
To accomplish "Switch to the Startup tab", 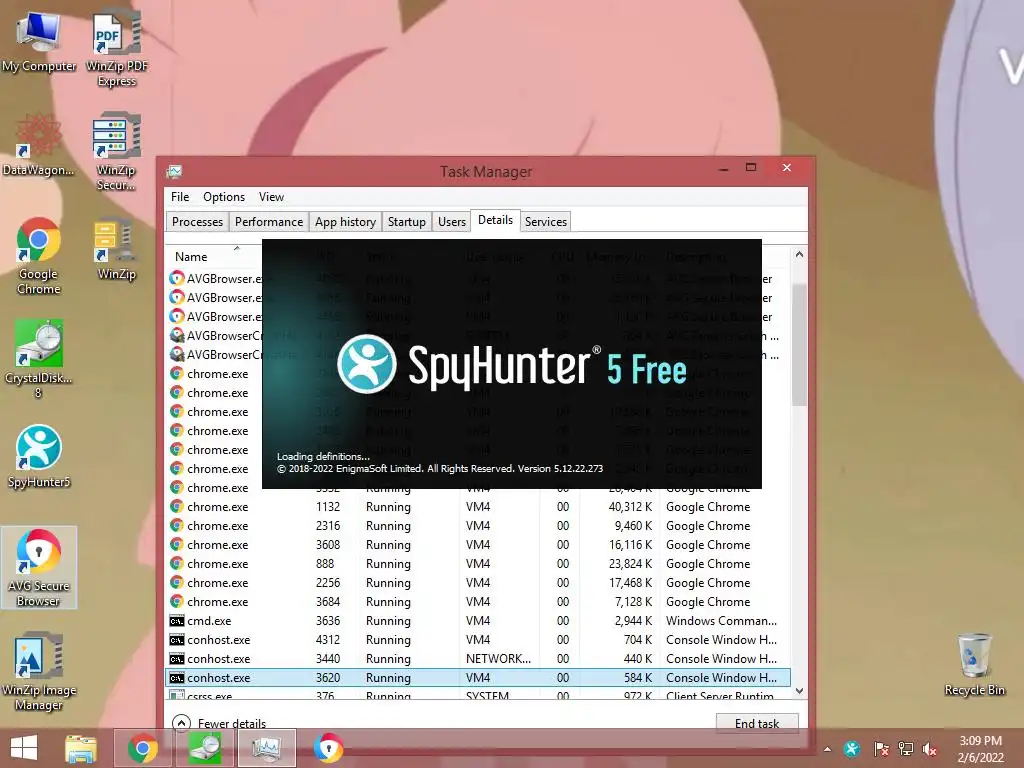I will point(406,222).
